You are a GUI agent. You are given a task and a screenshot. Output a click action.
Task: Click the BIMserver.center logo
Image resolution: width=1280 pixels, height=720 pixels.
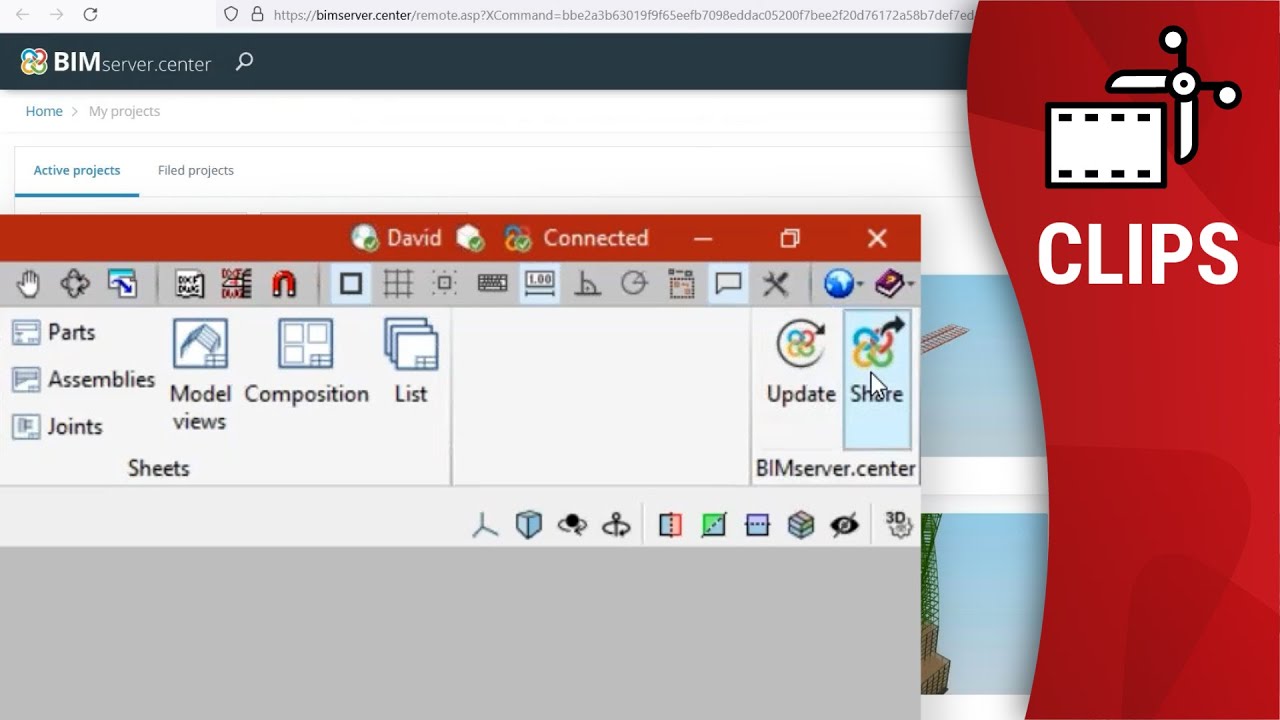tap(116, 63)
